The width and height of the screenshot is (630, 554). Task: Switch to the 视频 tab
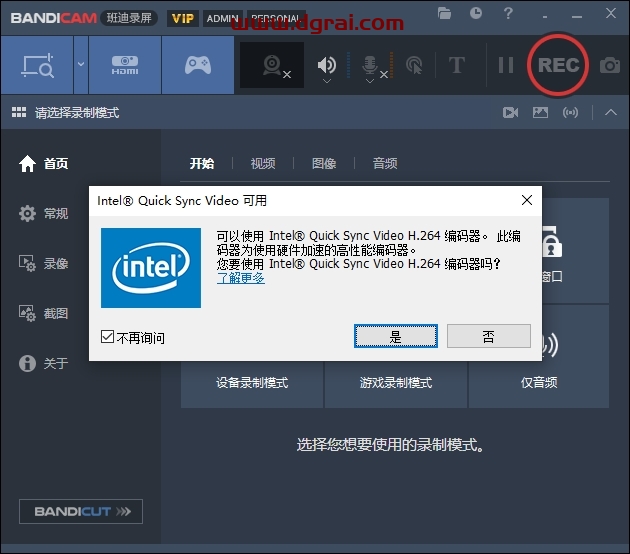coord(263,164)
